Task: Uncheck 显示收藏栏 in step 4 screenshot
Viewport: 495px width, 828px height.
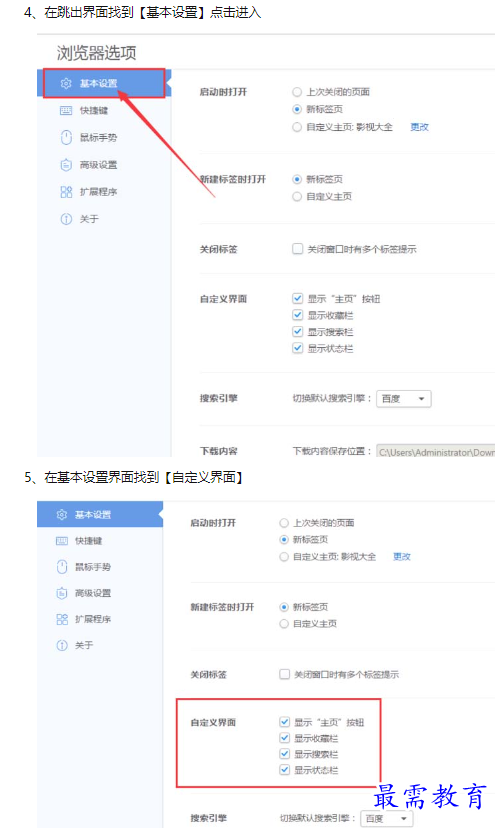Action: point(297,315)
